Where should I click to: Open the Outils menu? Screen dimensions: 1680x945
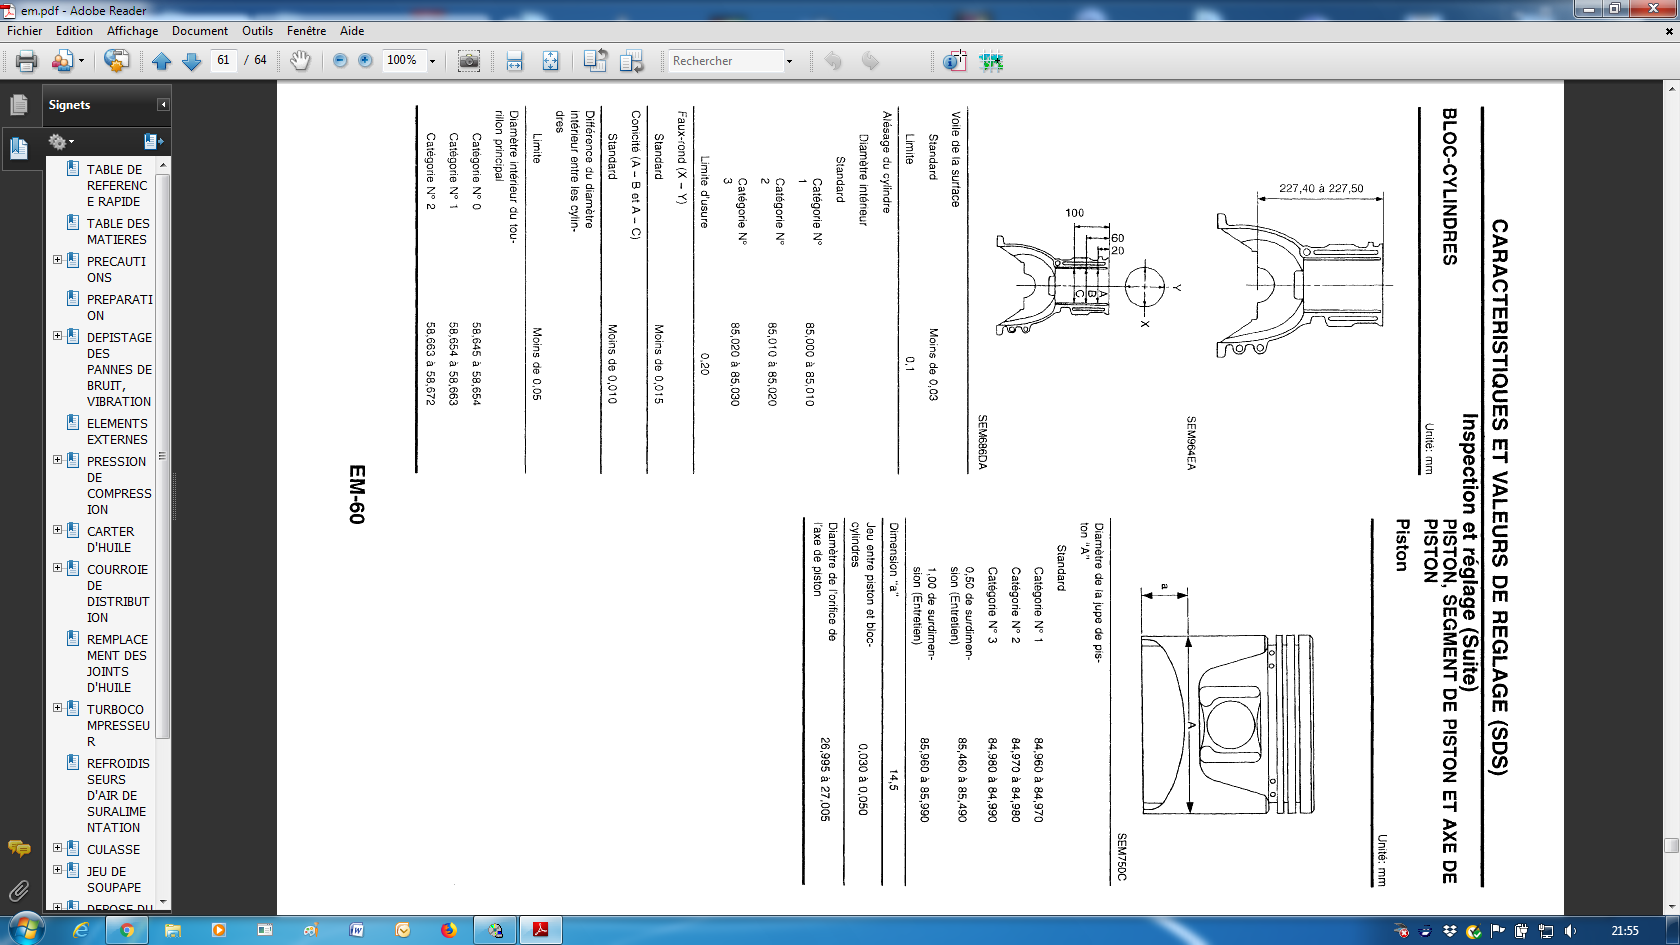(257, 31)
